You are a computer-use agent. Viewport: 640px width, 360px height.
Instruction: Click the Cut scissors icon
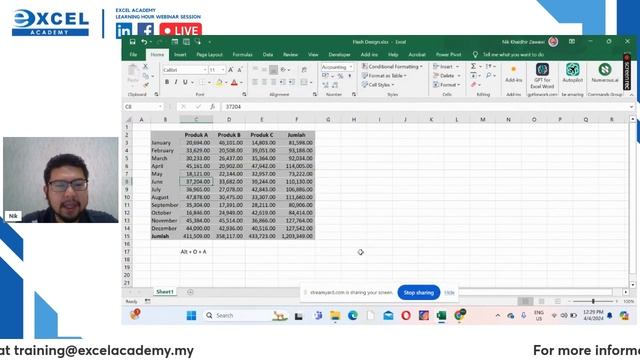pos(145,66)
